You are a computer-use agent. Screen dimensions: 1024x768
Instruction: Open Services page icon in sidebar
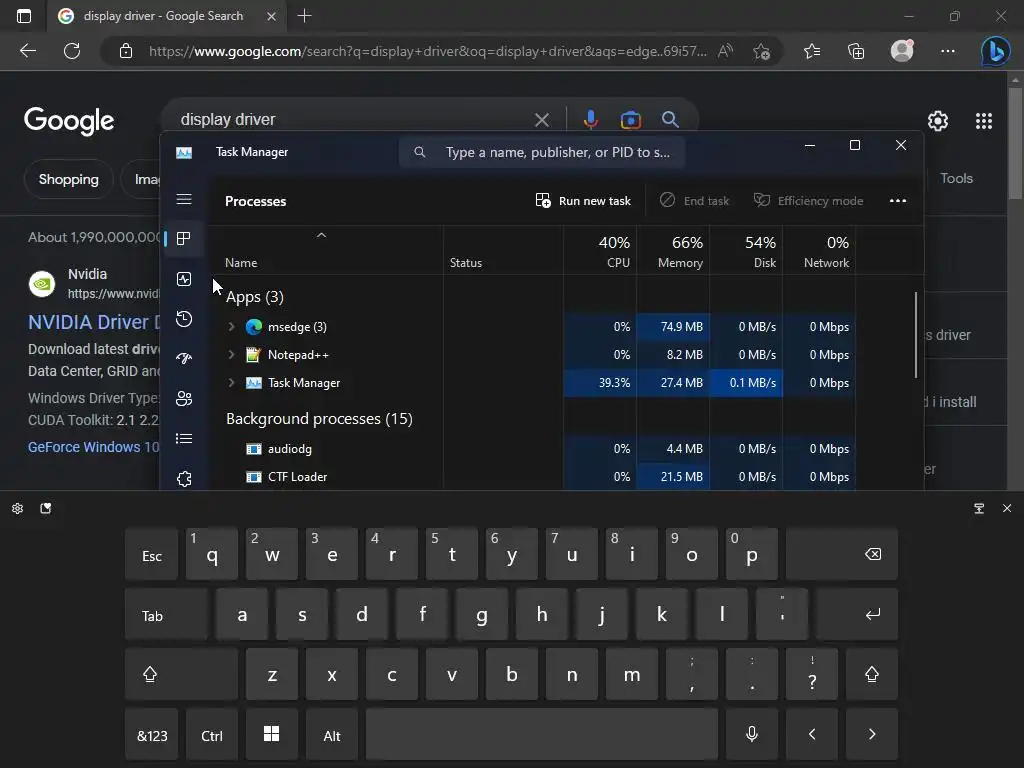[184, 479]
